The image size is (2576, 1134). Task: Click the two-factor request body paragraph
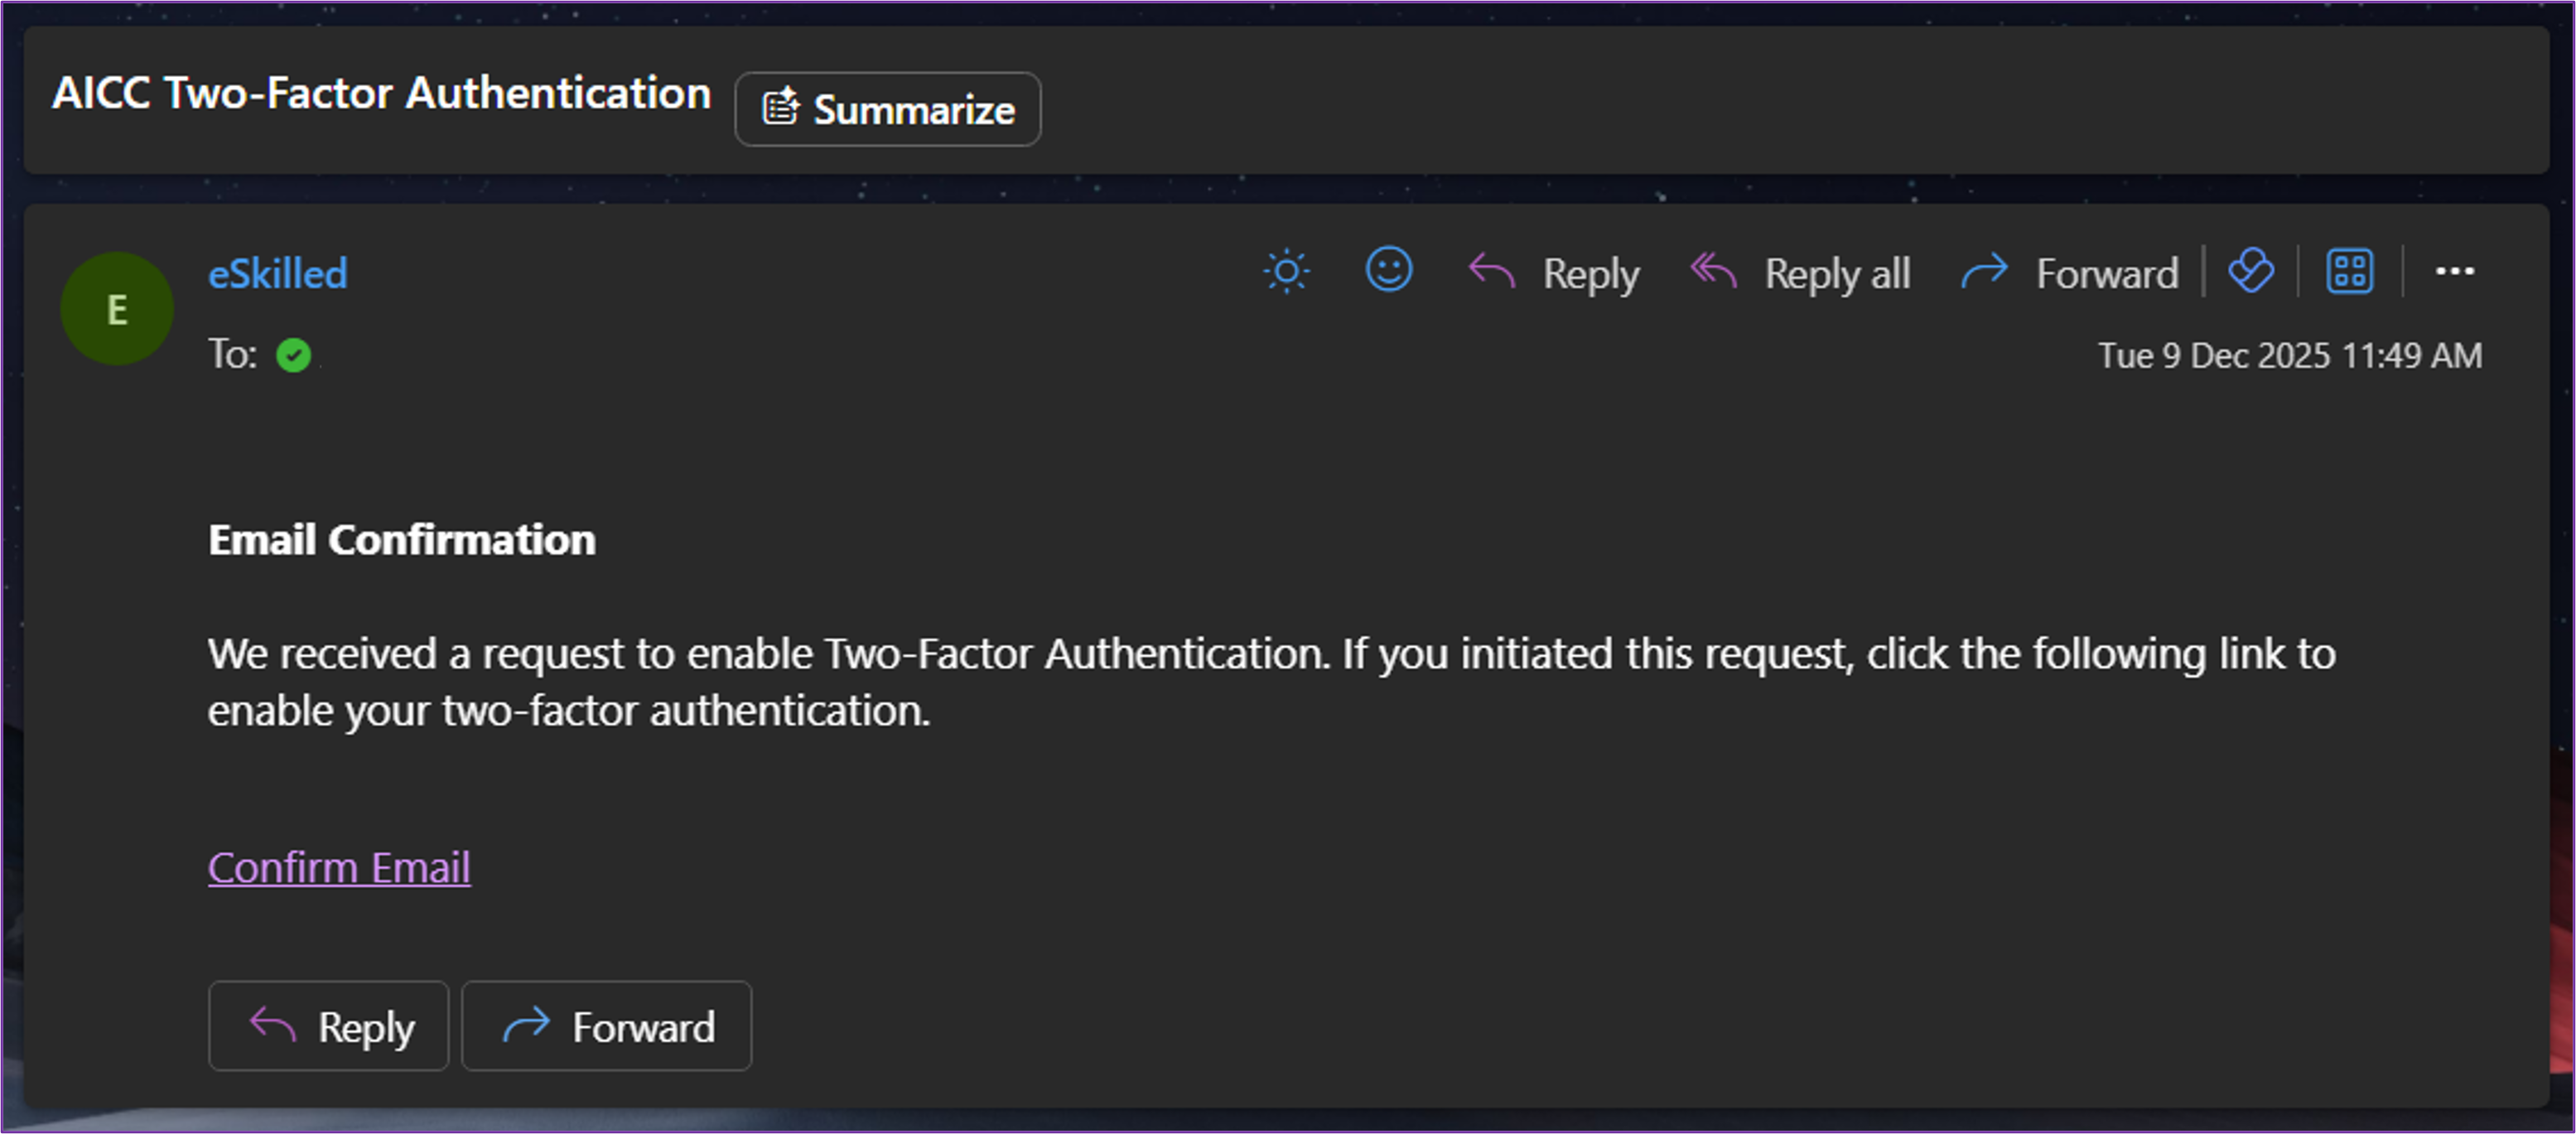point(1270,682)
